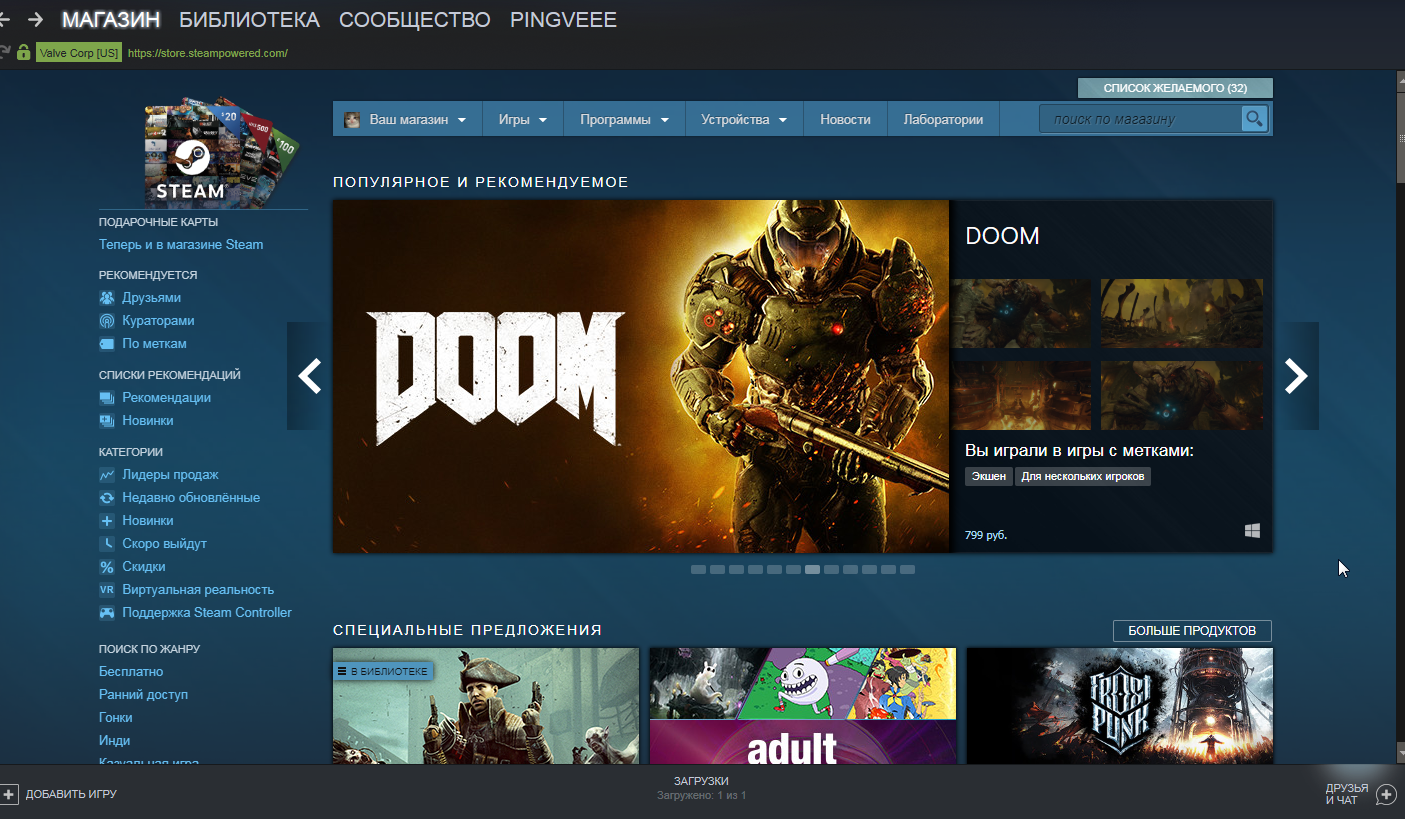Click the 799 руб. price on DOOM

click(986, 535)
